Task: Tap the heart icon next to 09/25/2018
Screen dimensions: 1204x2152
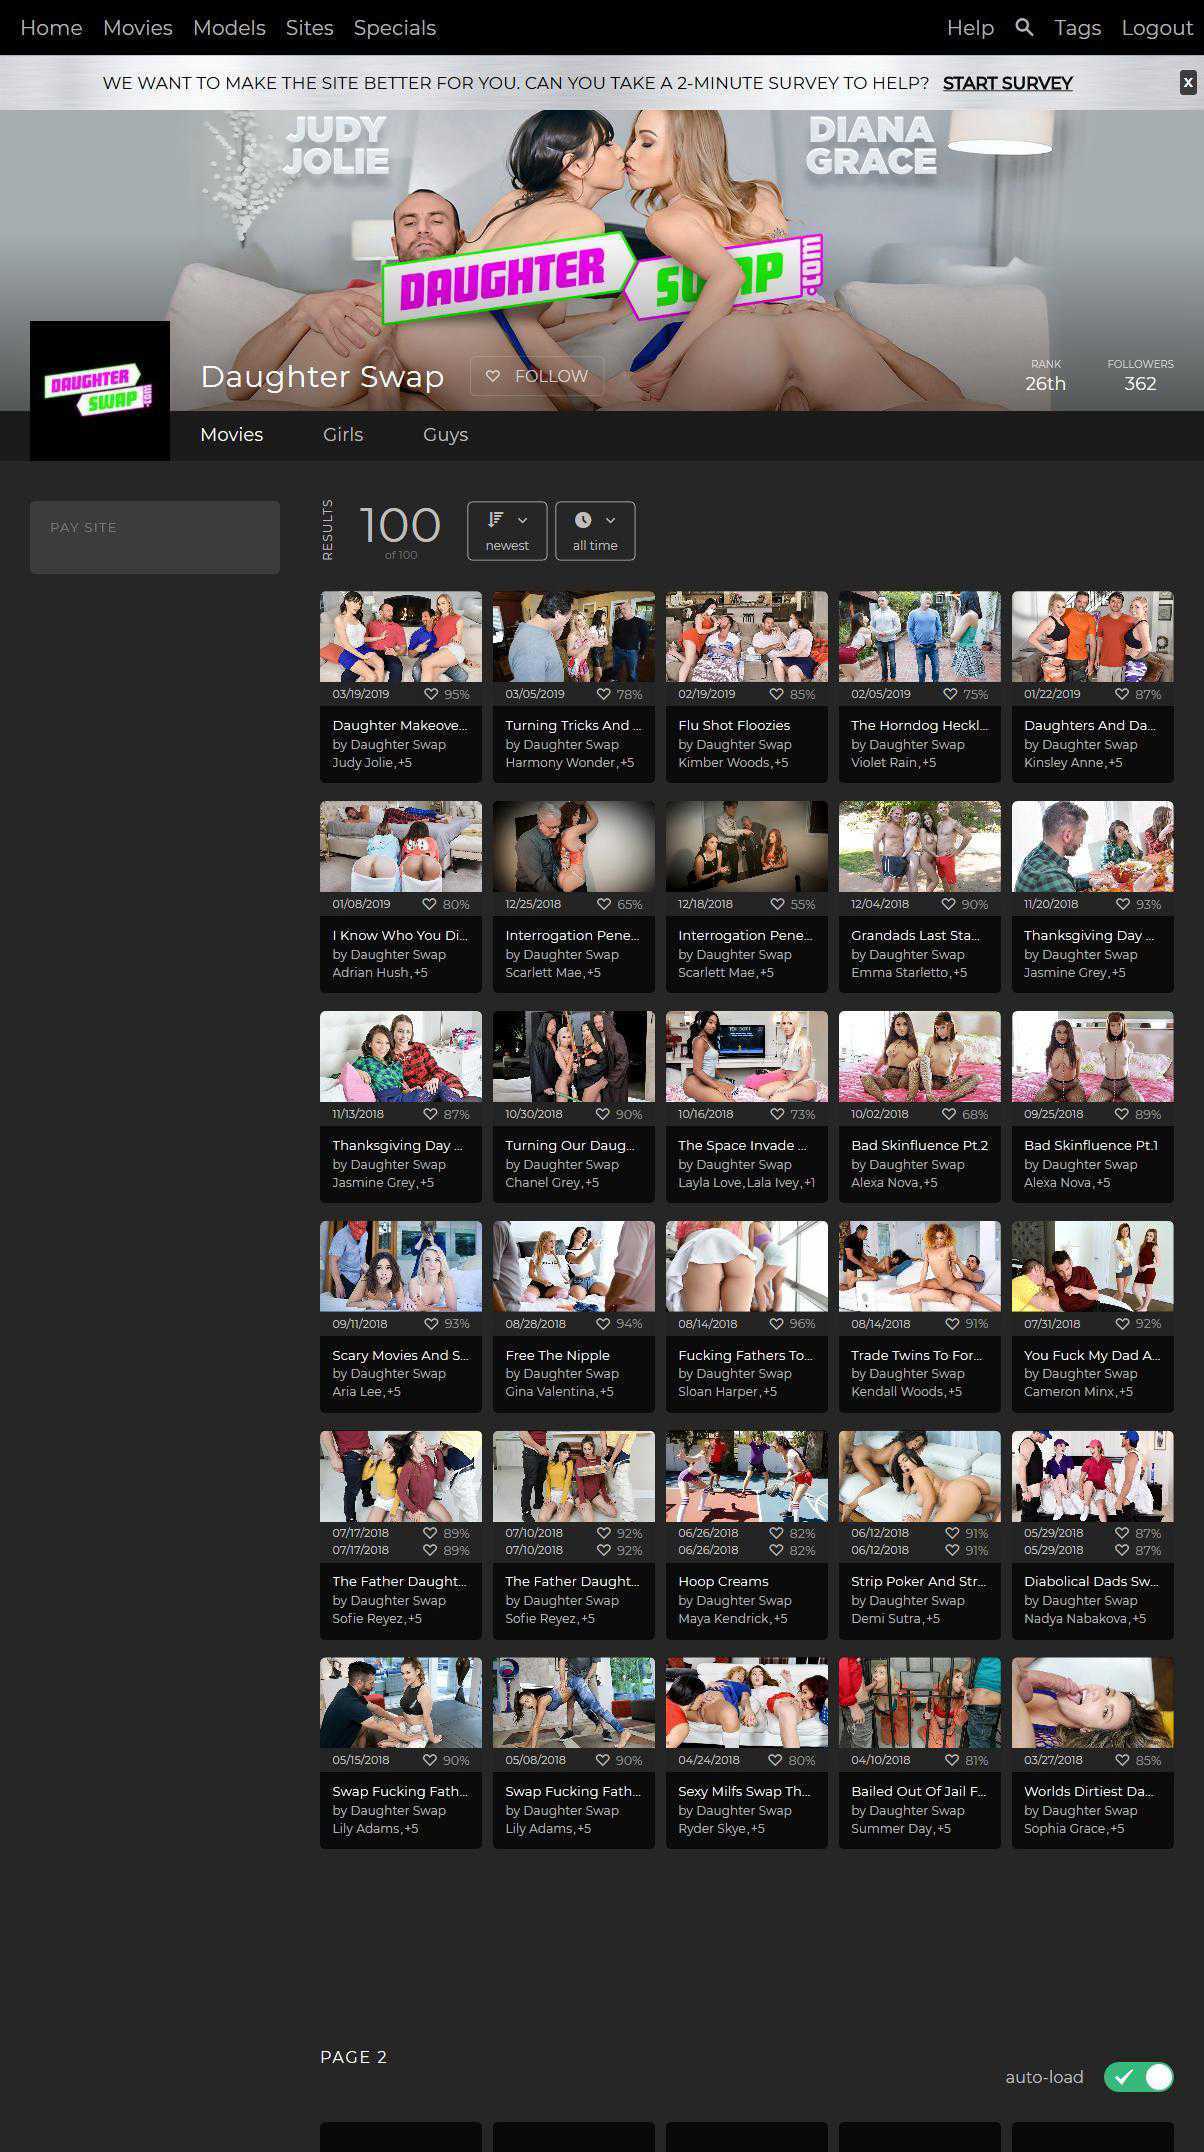Action: (x=1122, y=1114)
